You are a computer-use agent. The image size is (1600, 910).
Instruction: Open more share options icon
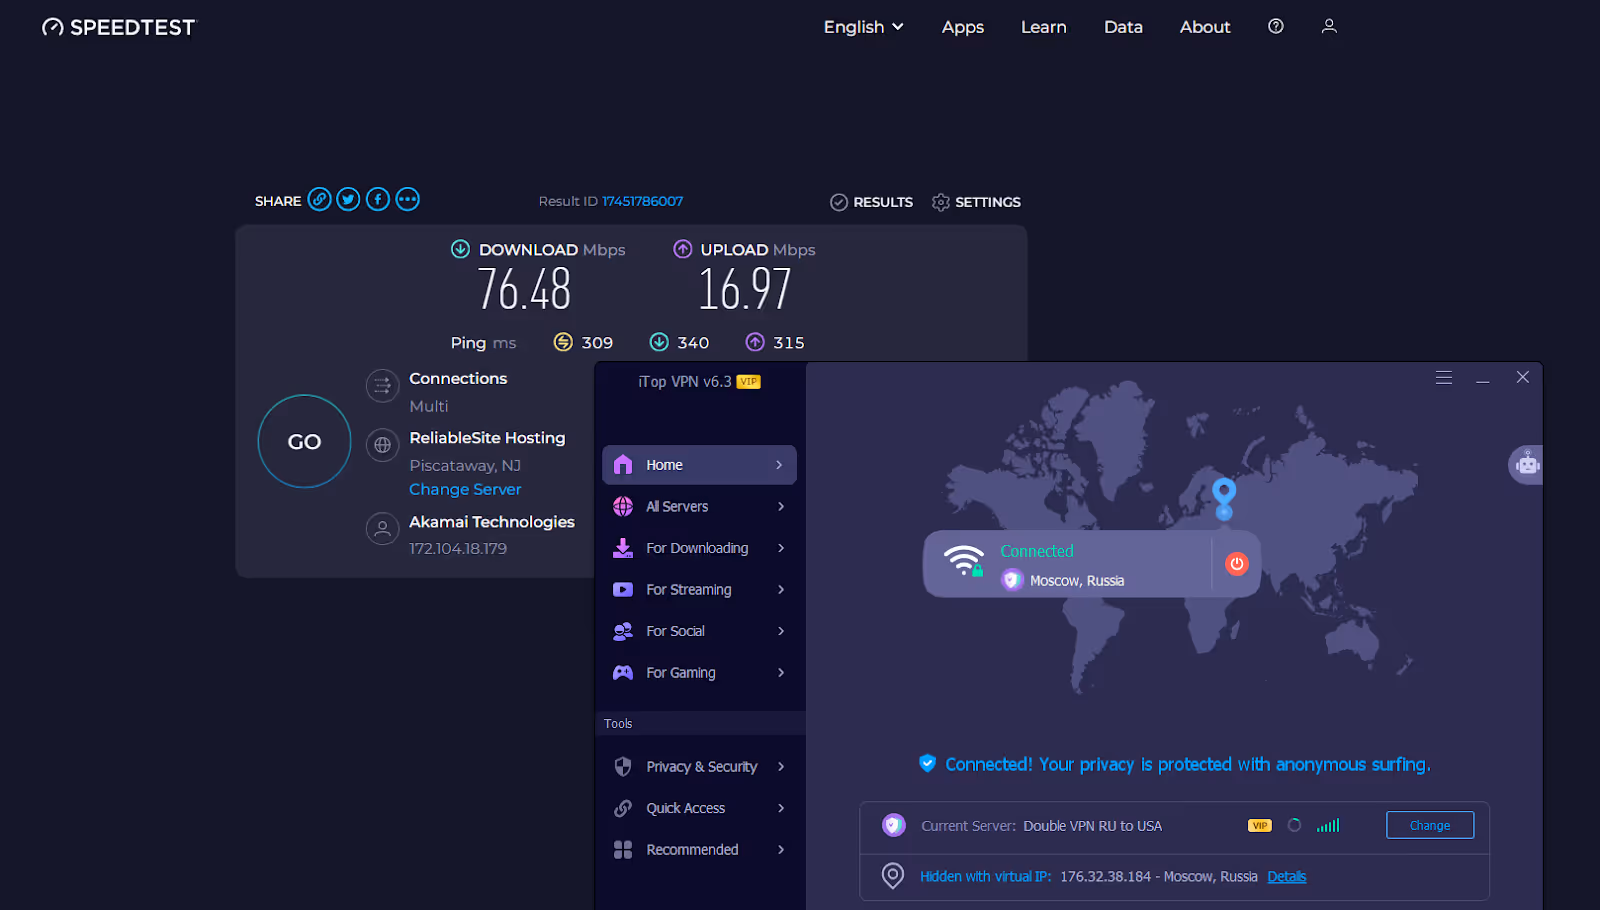coord(407,199)
